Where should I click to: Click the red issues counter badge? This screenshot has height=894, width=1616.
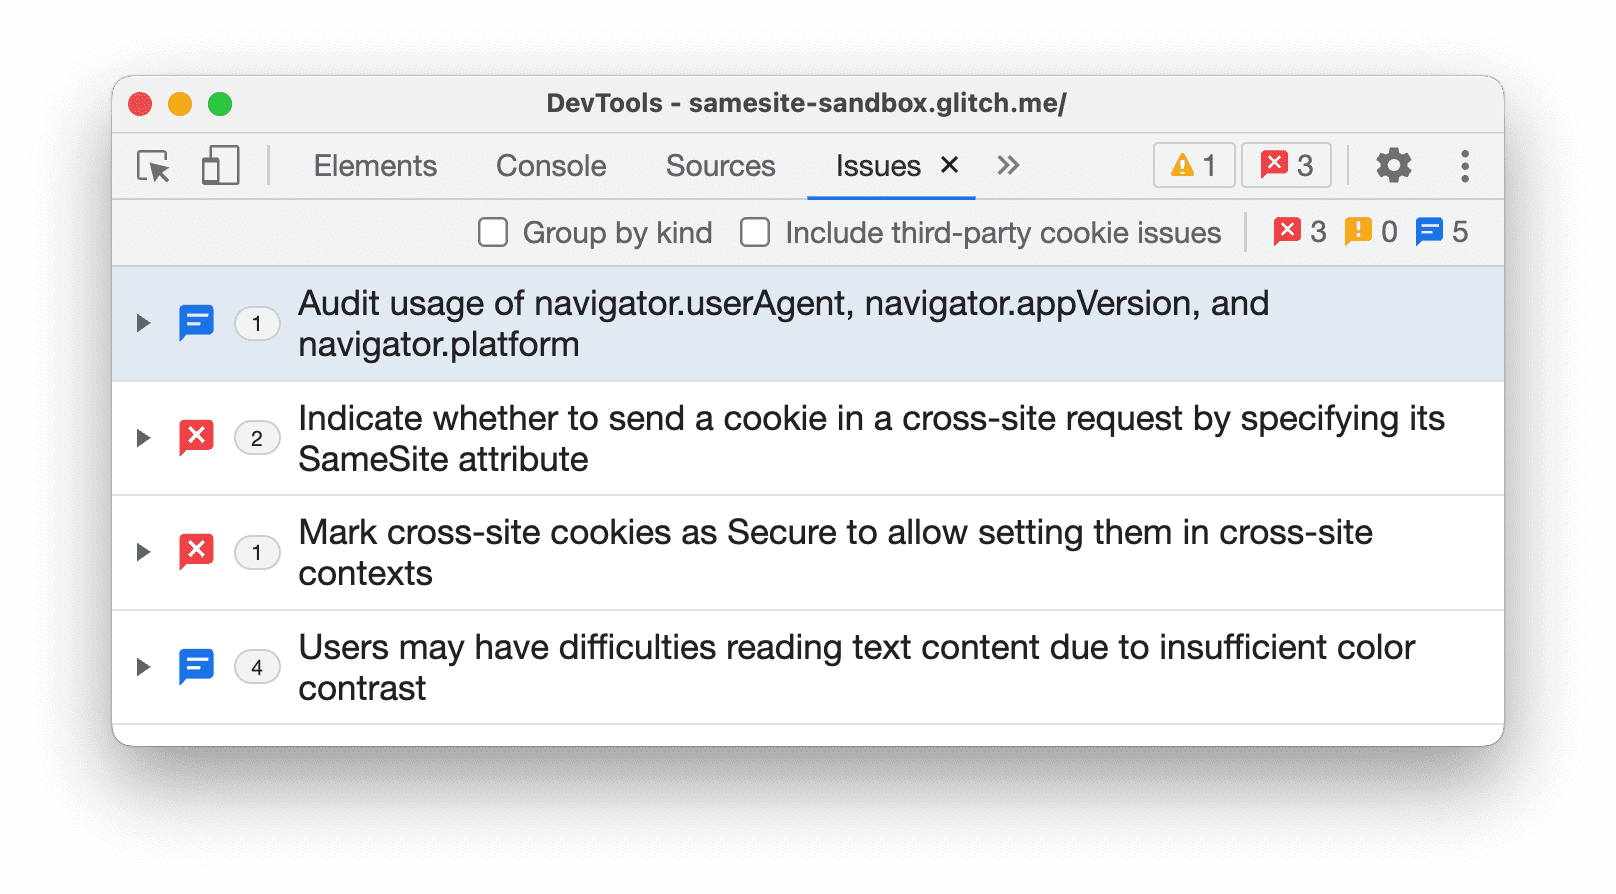click(1286, 165)
